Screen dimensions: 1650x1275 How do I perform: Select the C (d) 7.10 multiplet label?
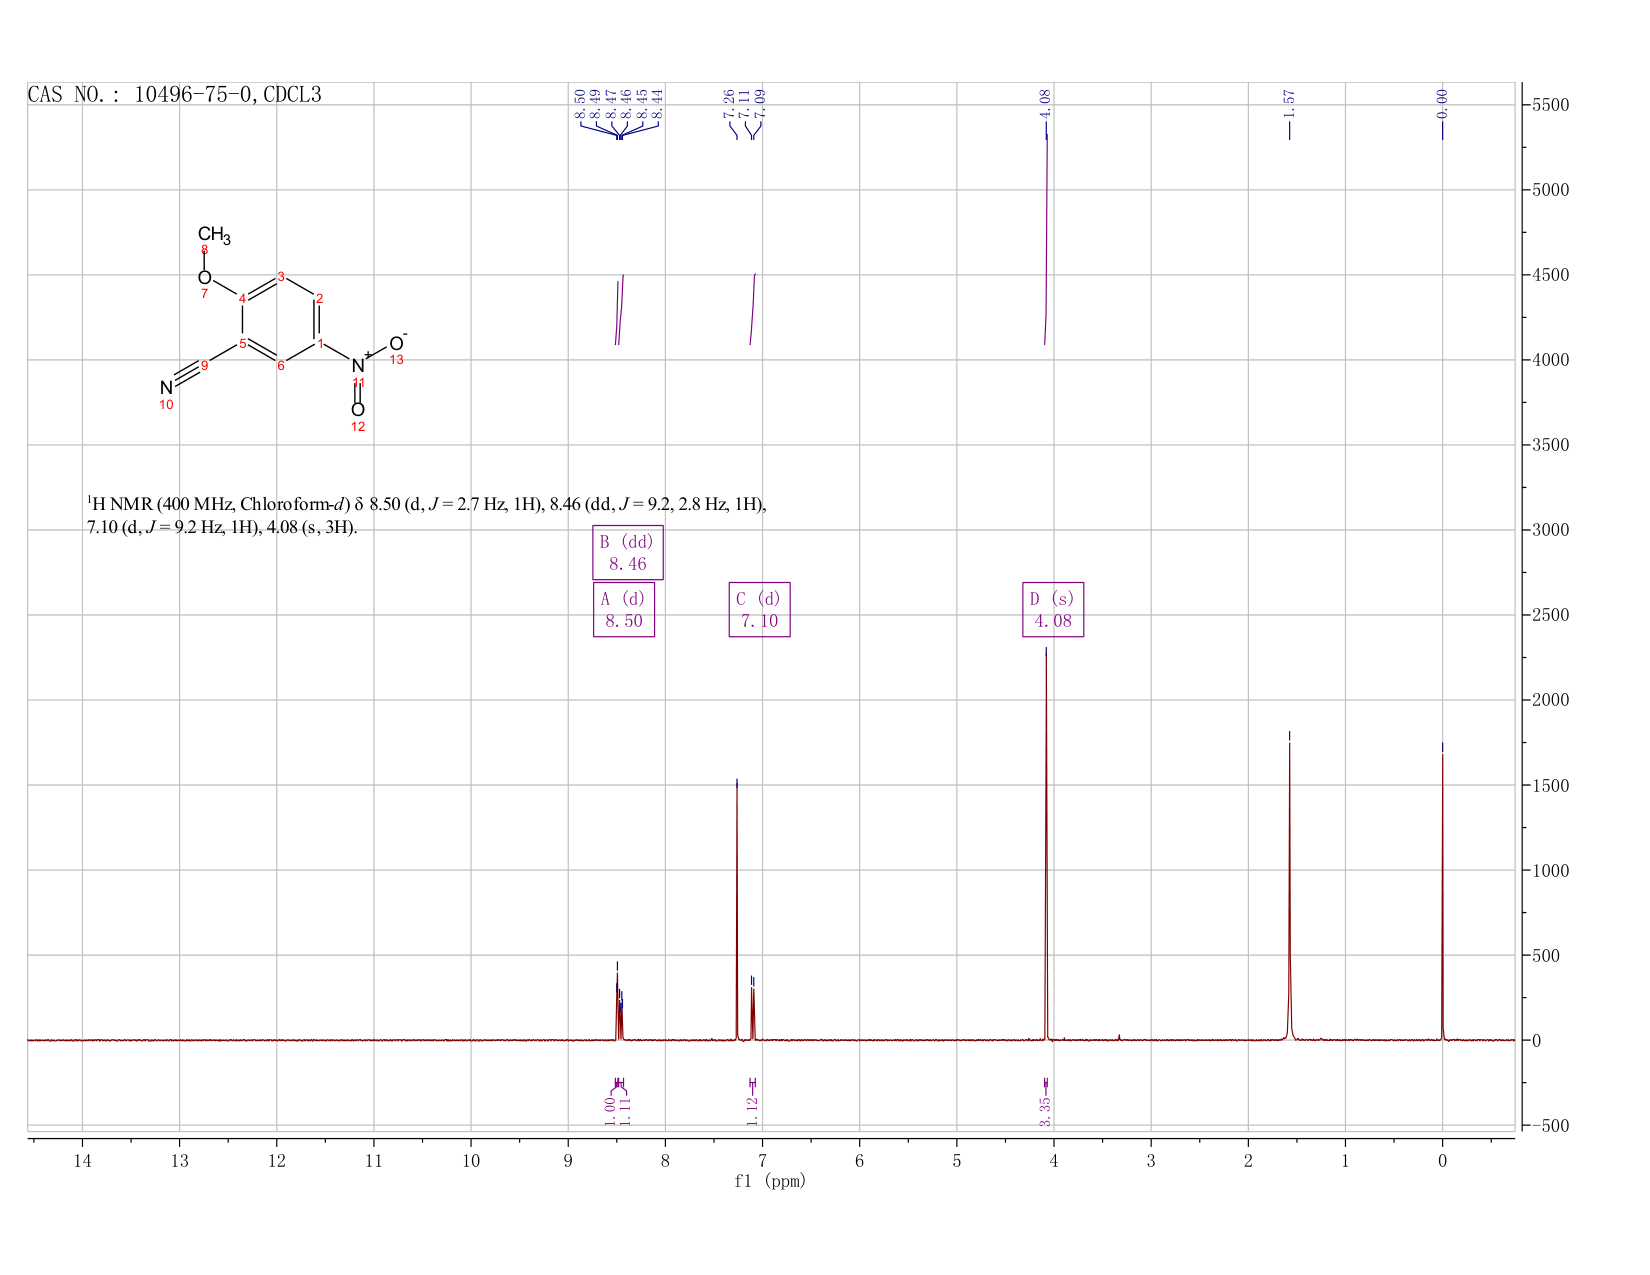(x=759, y=610)
